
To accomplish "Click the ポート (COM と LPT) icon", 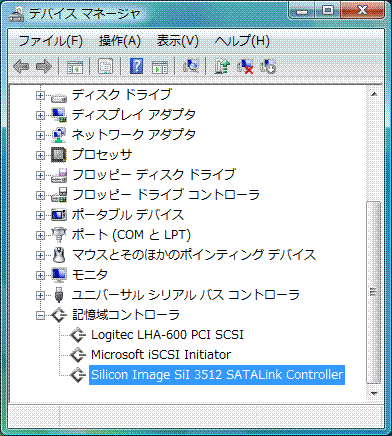I will (x=59, y=235).
